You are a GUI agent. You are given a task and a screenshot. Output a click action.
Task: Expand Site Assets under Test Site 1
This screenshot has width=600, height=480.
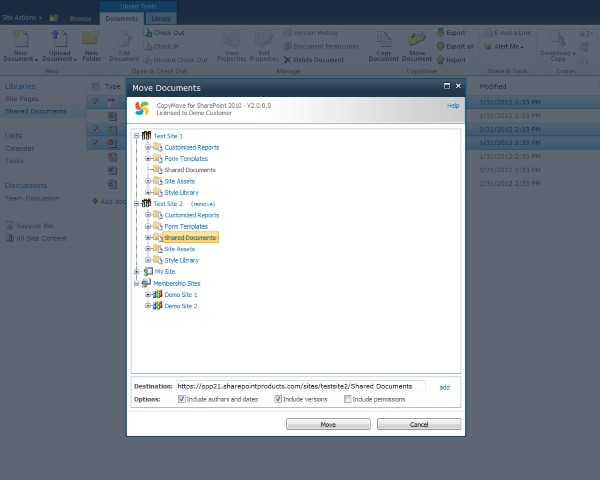(148, 181)
